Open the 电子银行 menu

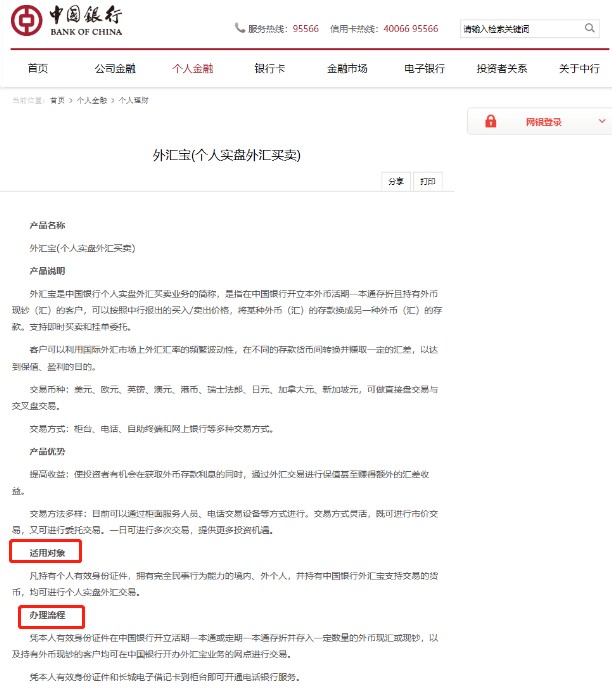click(425, 69)
